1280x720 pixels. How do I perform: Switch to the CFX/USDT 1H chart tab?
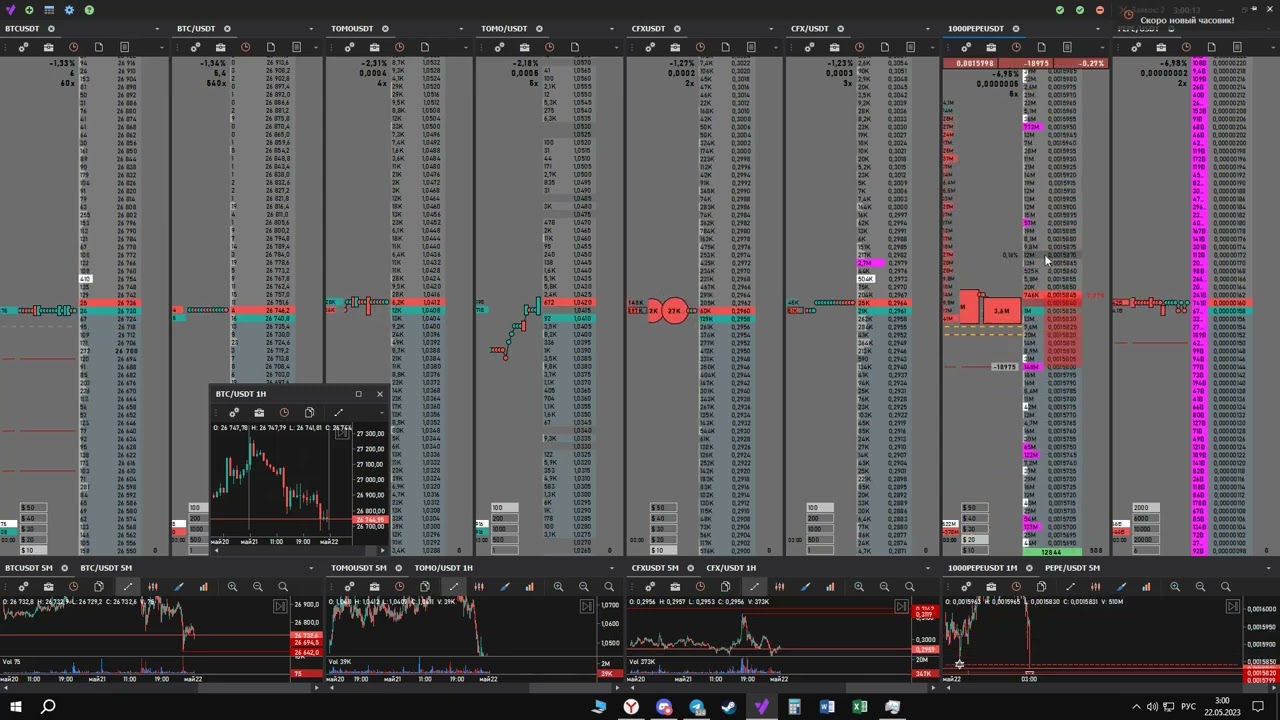pos(731,568)
